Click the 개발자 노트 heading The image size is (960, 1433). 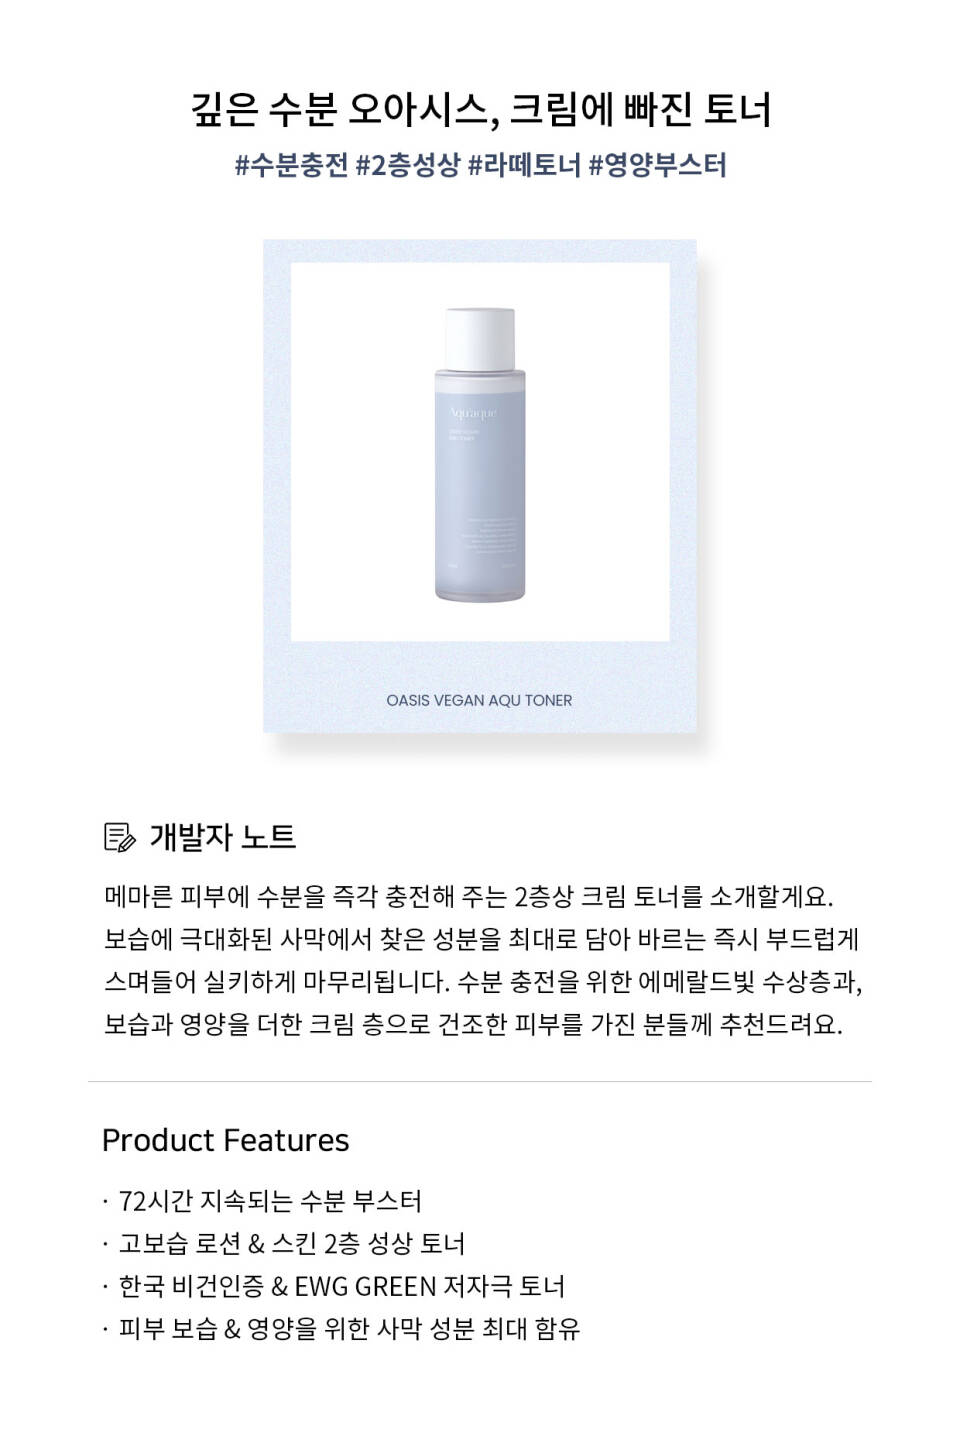click(x=223, y=837)
